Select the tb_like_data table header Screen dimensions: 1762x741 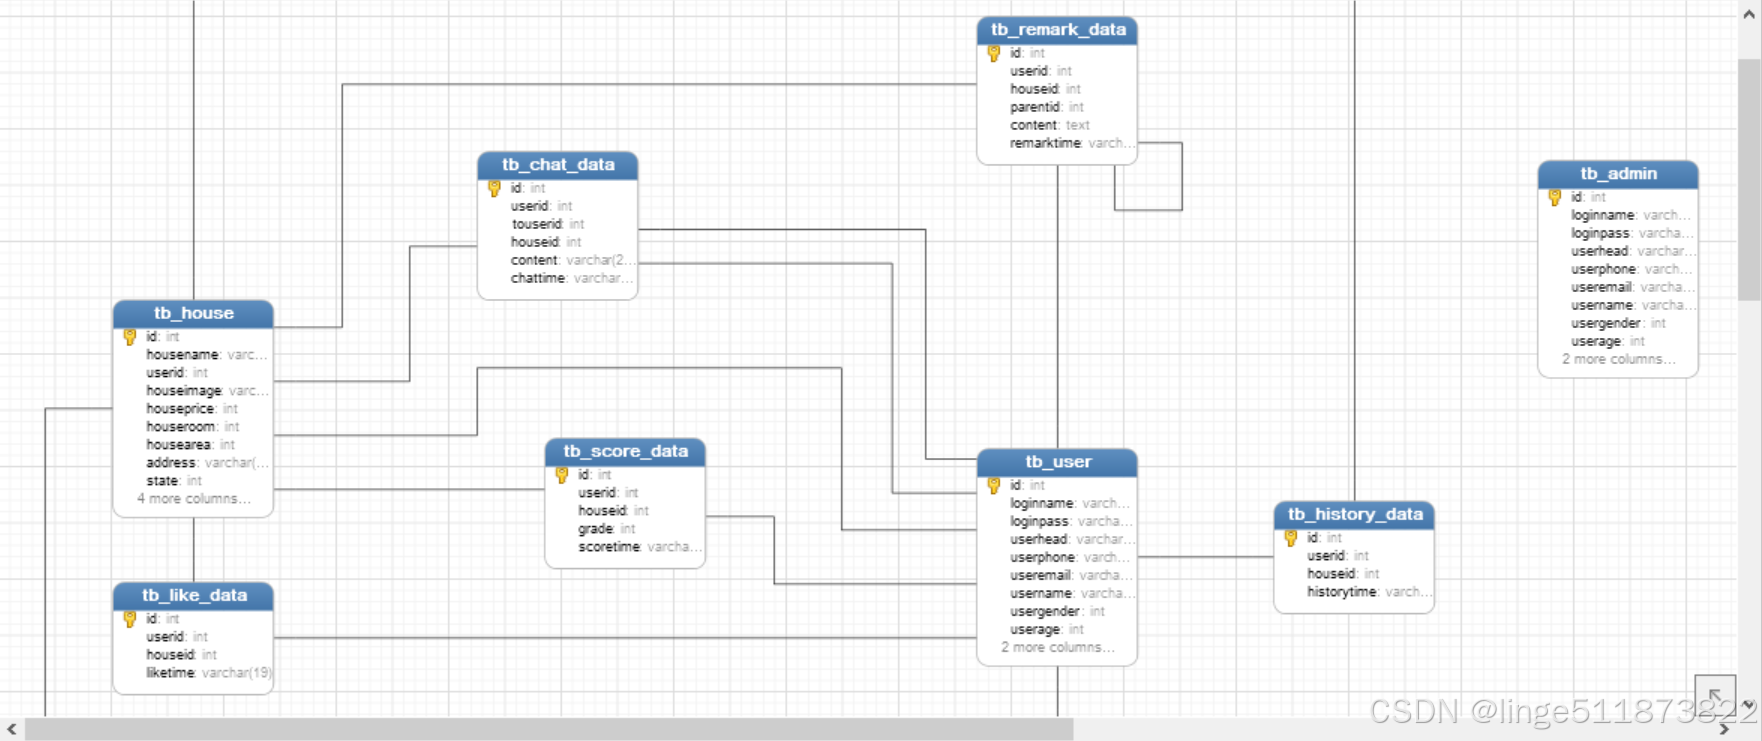pos(193,595)
